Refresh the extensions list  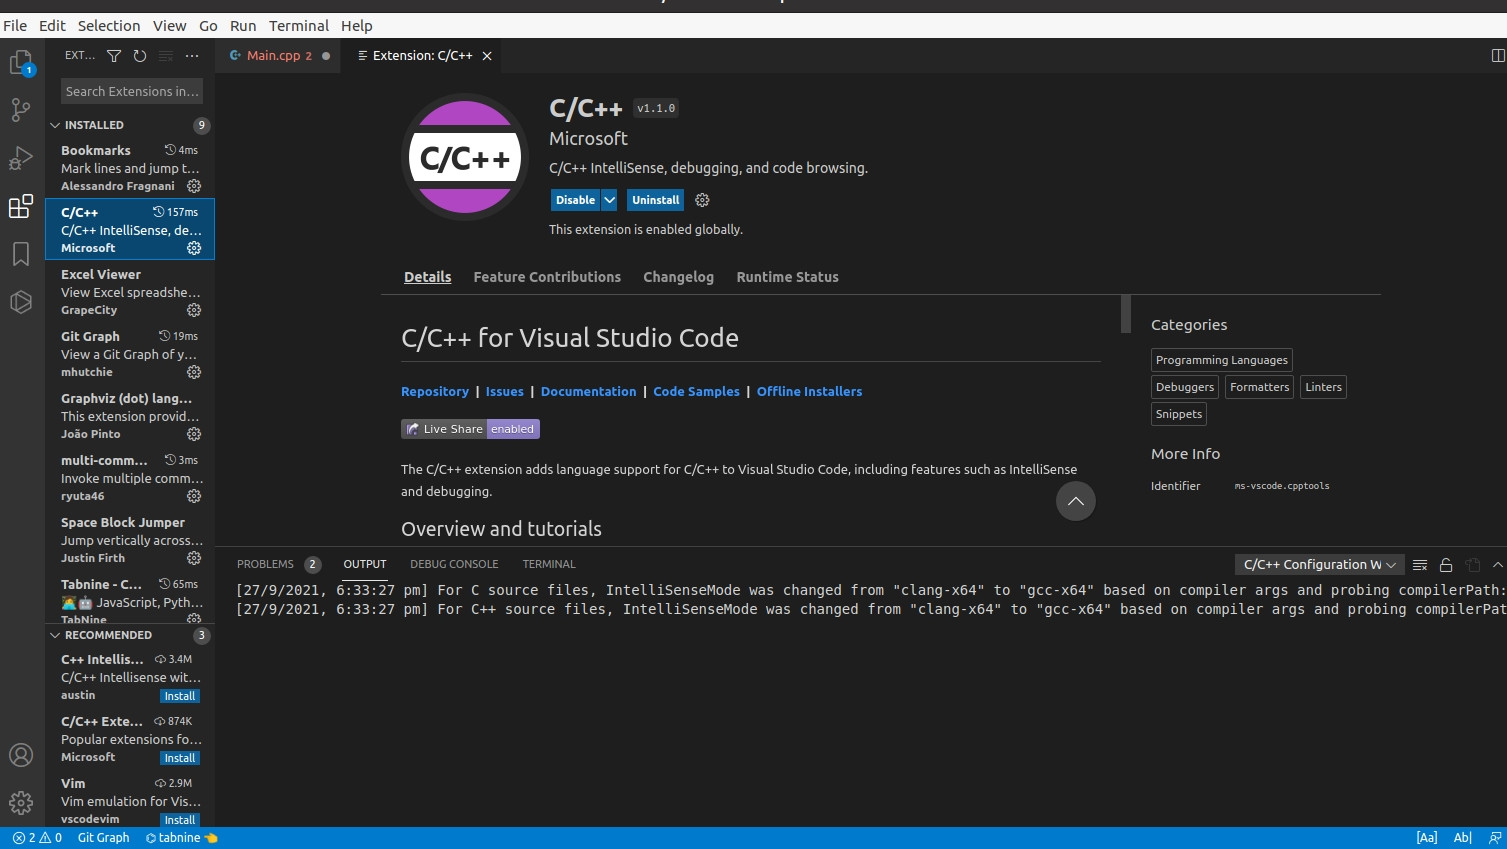[140, 56]
